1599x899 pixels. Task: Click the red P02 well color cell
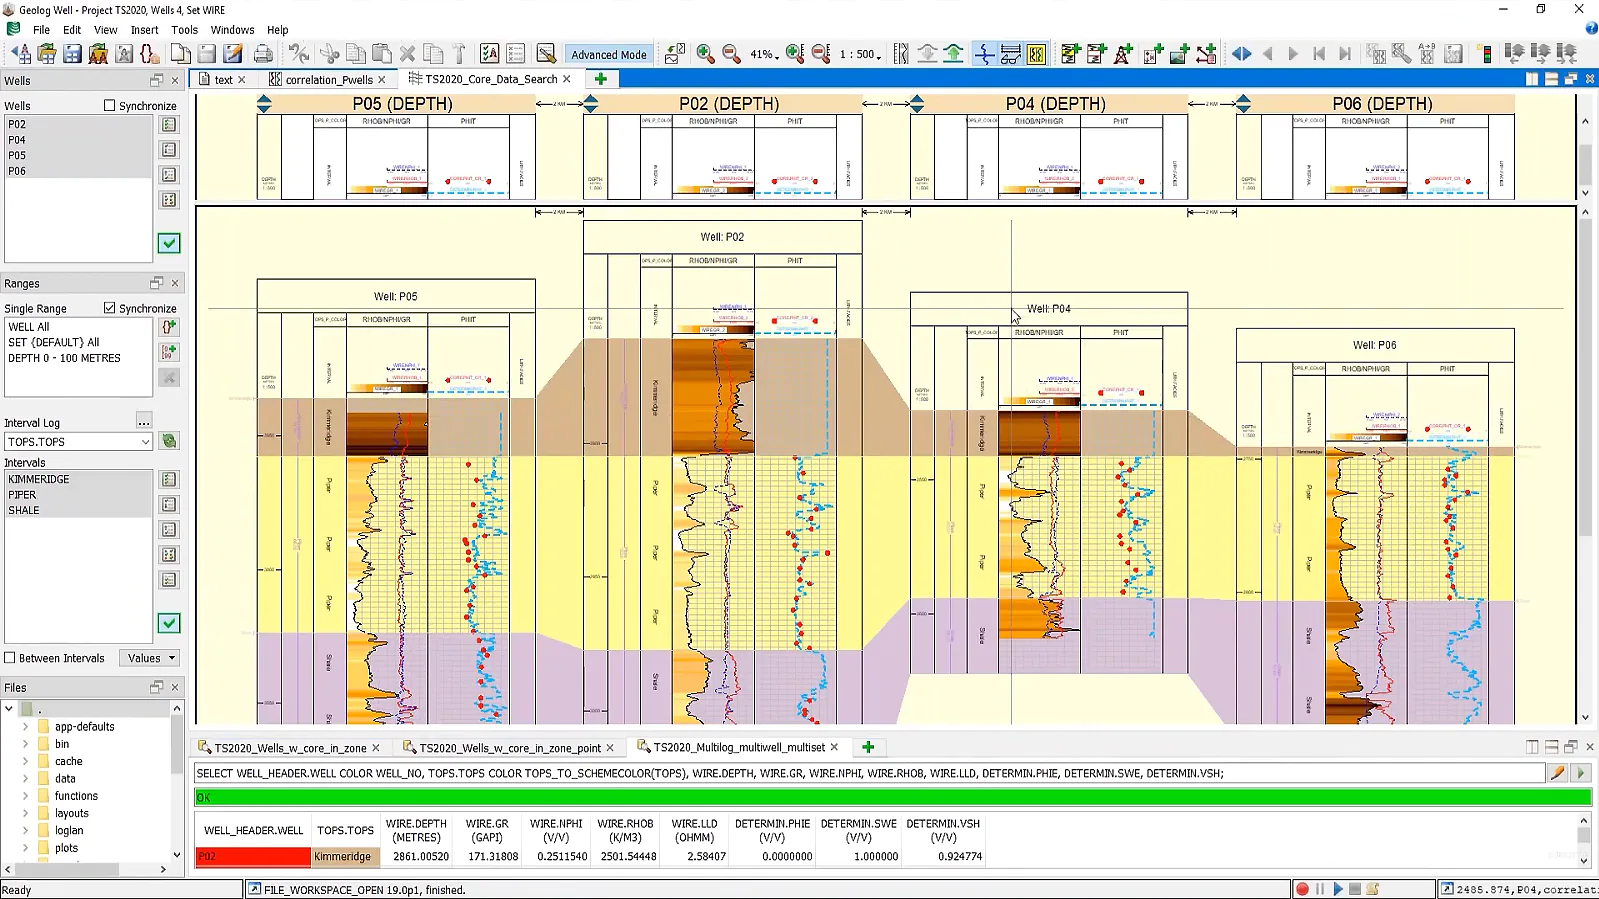[253, 857]
